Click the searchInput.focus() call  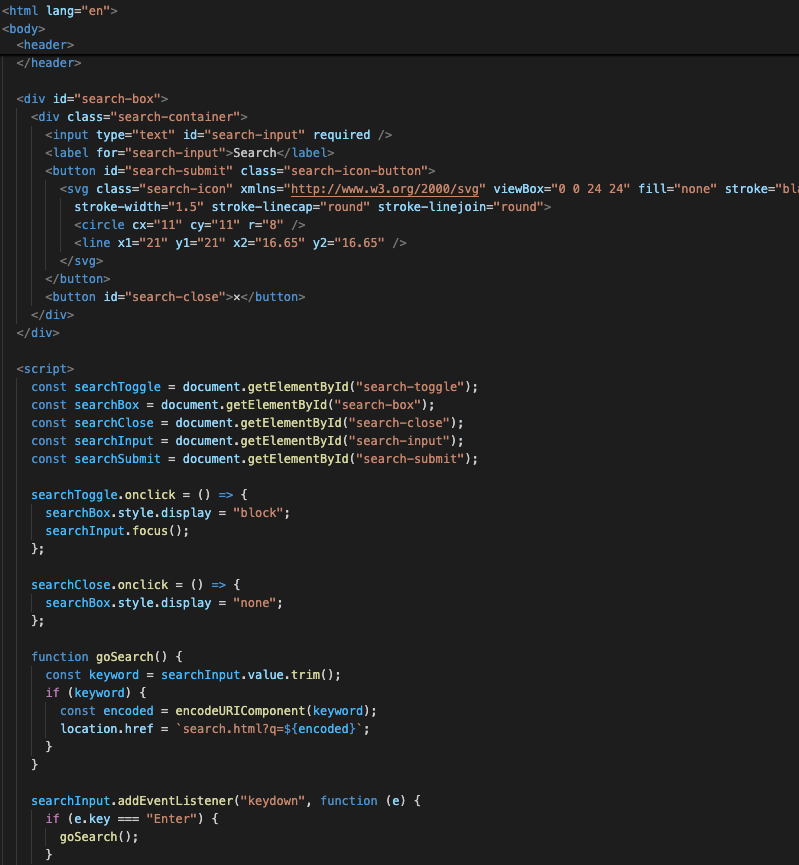pyautogui.click(x=116, y=531)
